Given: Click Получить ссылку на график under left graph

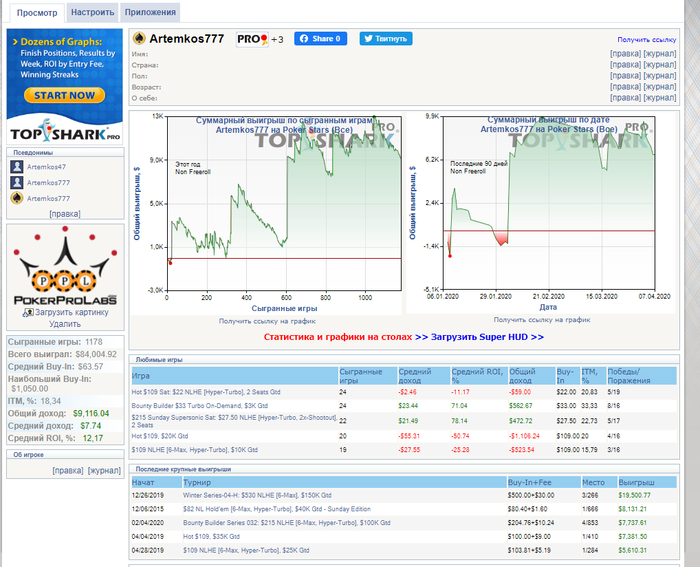Looking at the screenshot, I should (x=267, y=321).
